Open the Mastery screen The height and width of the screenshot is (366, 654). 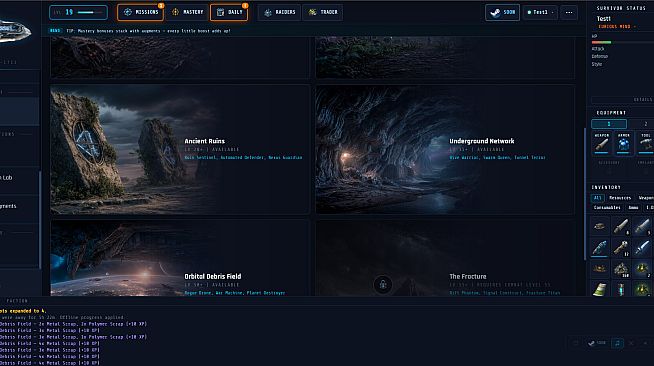point(187,12)
